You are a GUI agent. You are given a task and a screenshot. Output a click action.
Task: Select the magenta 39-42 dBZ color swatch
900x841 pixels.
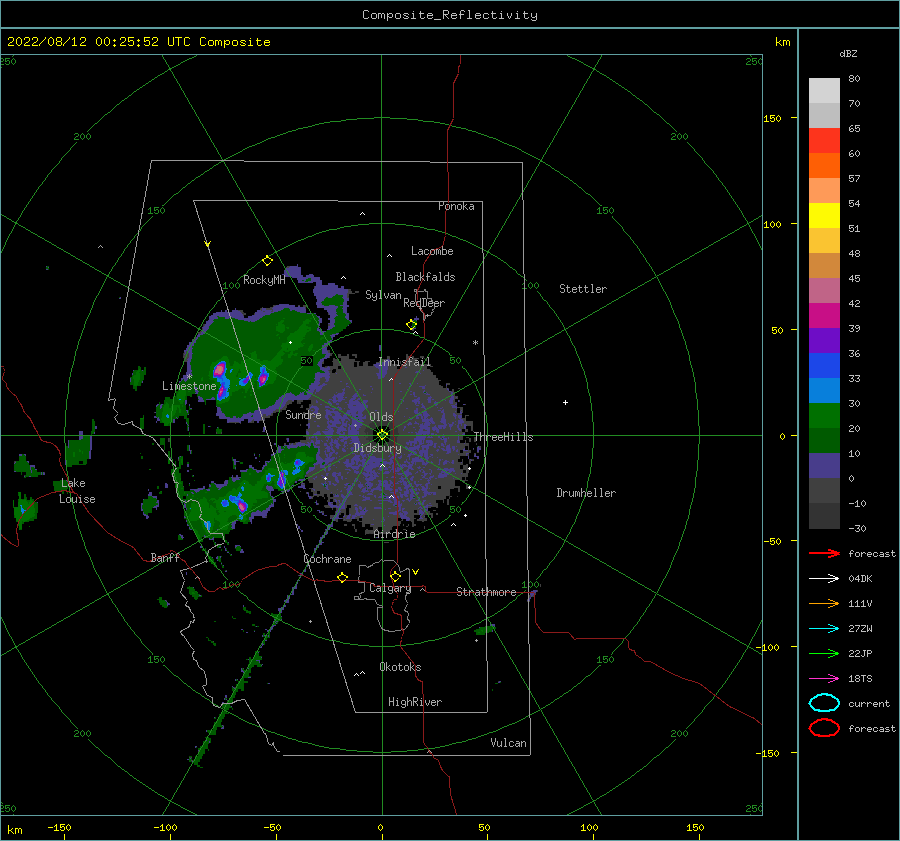tap(824, 316)
